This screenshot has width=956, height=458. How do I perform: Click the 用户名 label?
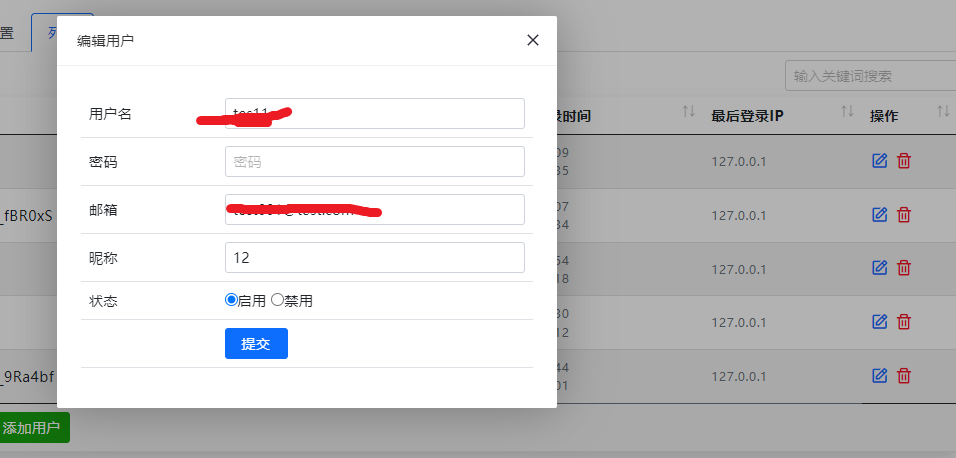tap(110, 113)
